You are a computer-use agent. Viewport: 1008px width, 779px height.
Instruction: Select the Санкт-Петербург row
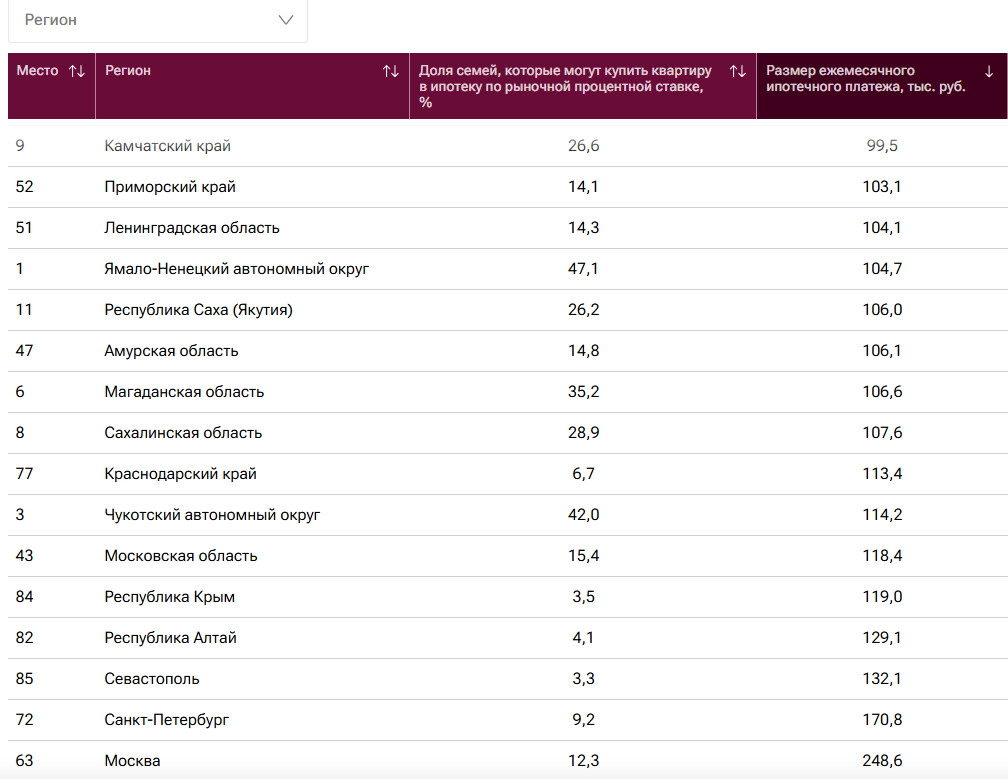tap(167, 720)
